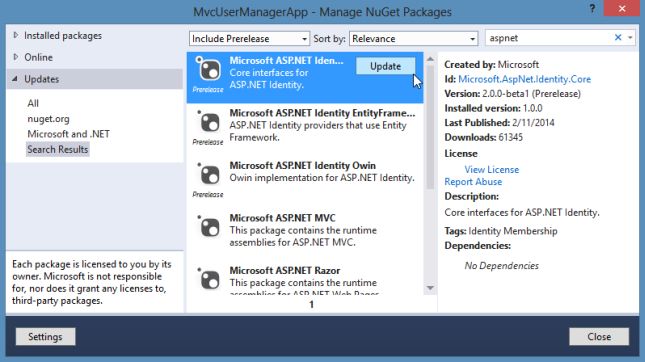
Task: Click the Update button for ASP.NET Identity
Action: (x=385, y=66)
